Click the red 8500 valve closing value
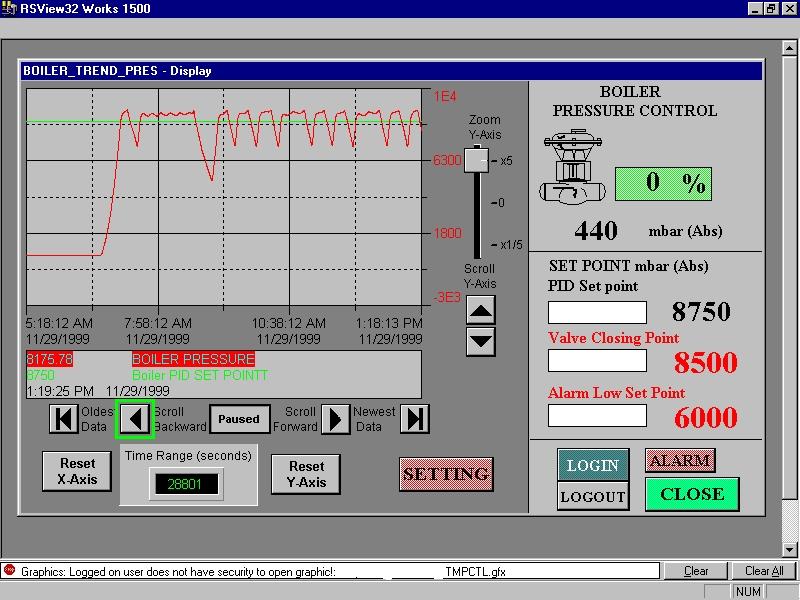This screenshot has height=600, width=800. point(706,362)
